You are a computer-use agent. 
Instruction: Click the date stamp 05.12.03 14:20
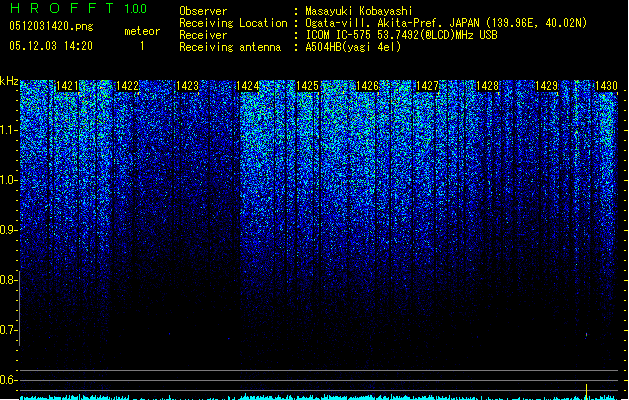point(51,46)
